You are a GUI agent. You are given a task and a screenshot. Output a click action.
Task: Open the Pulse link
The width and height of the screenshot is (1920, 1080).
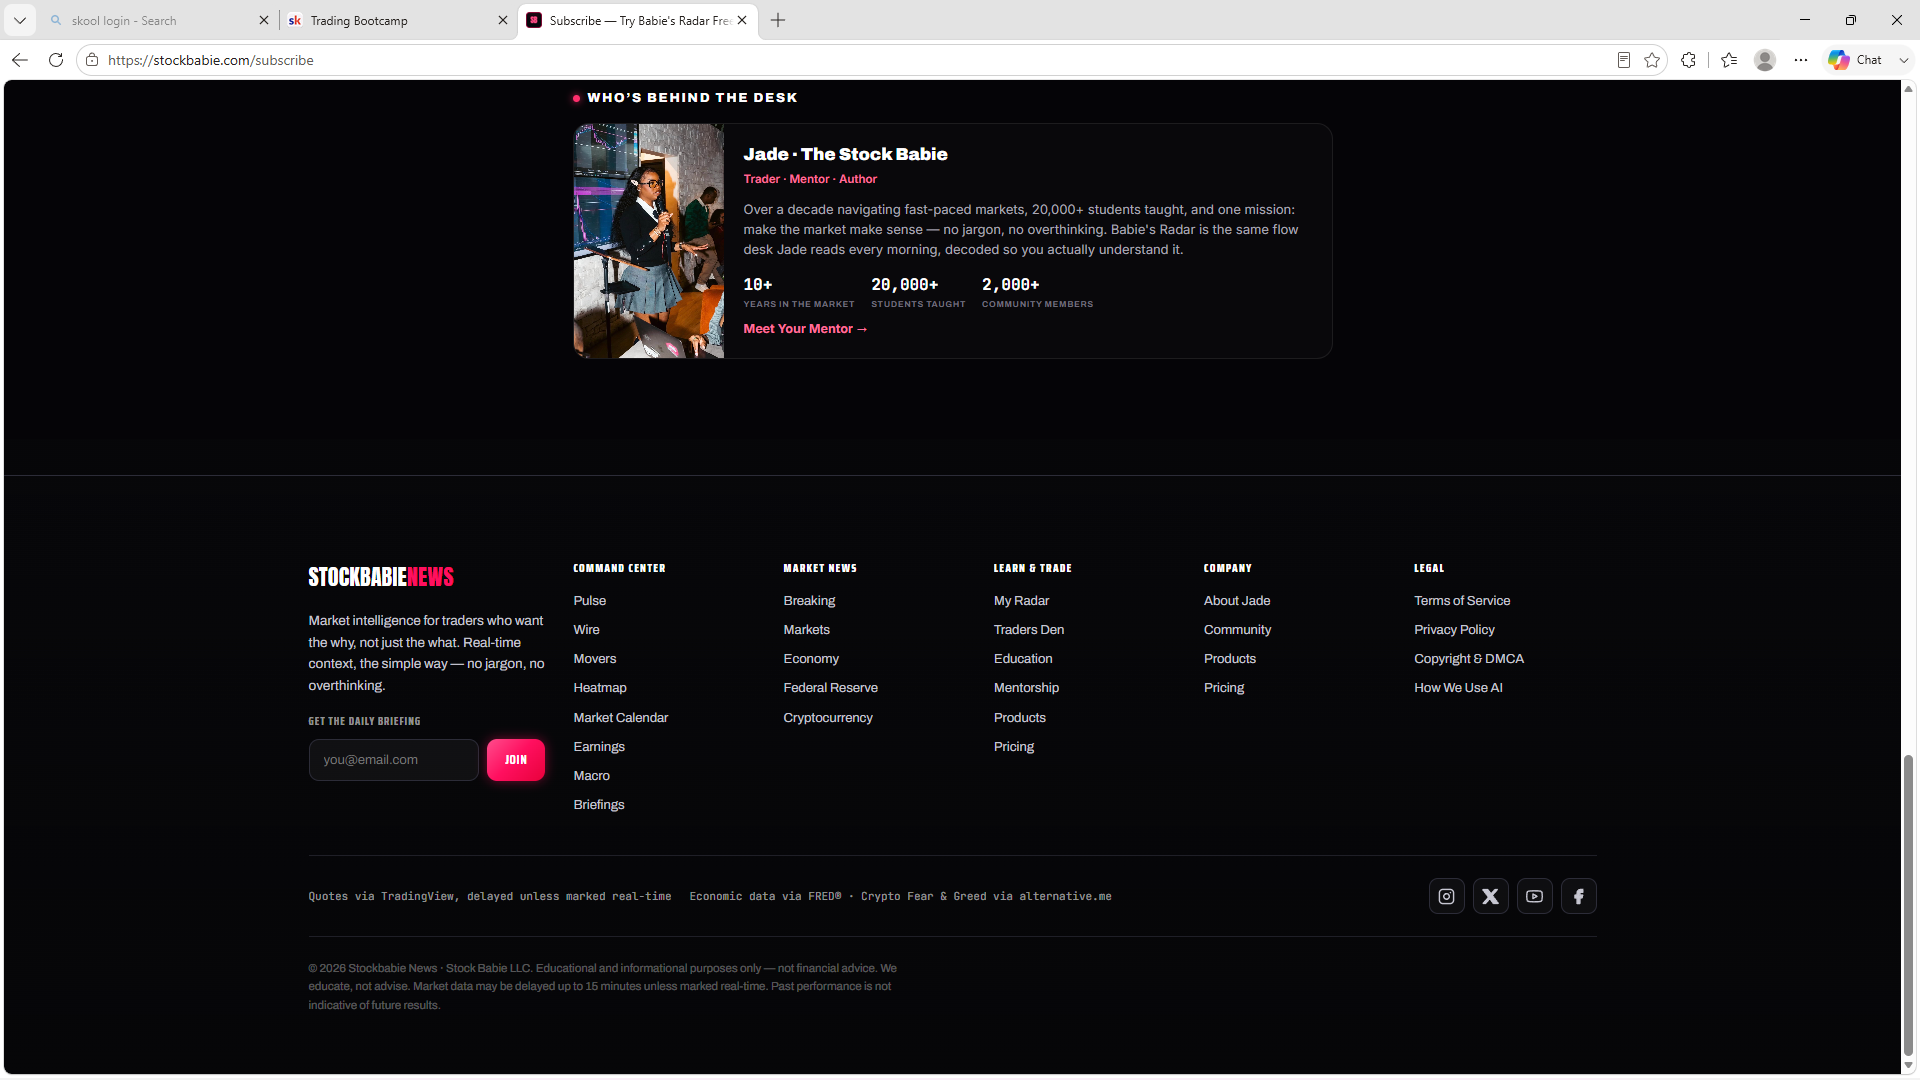coord(589,601)
